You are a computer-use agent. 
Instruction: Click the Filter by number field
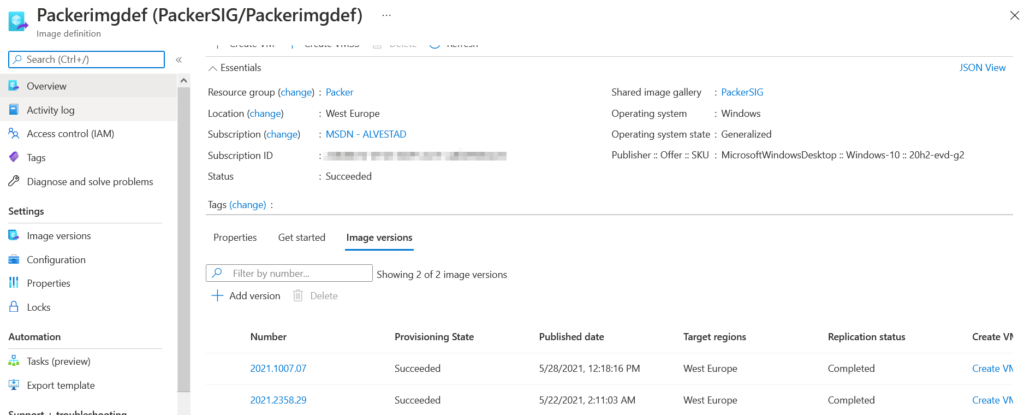[297, 273]
